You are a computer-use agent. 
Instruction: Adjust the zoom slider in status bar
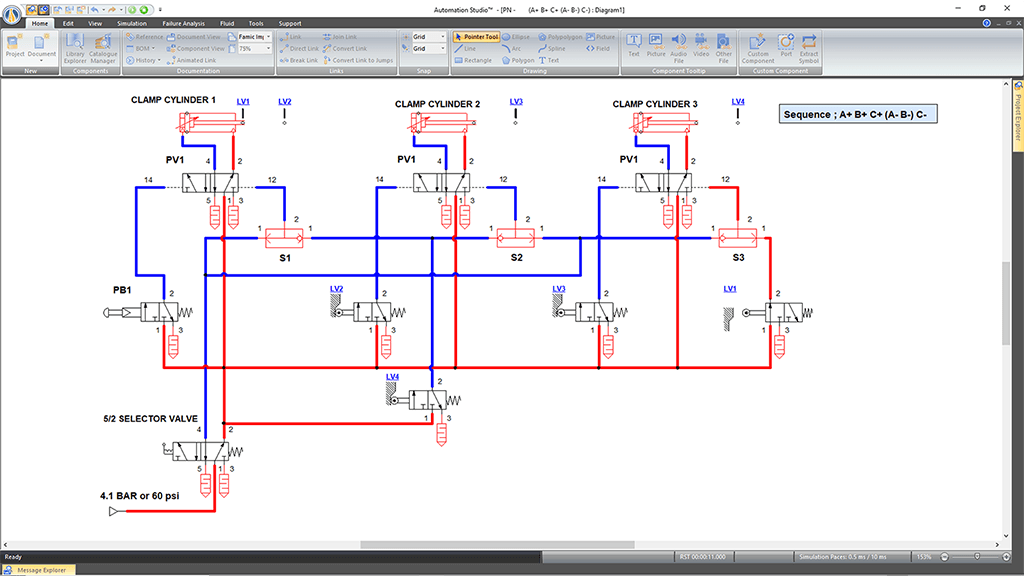tap(977, 557)
